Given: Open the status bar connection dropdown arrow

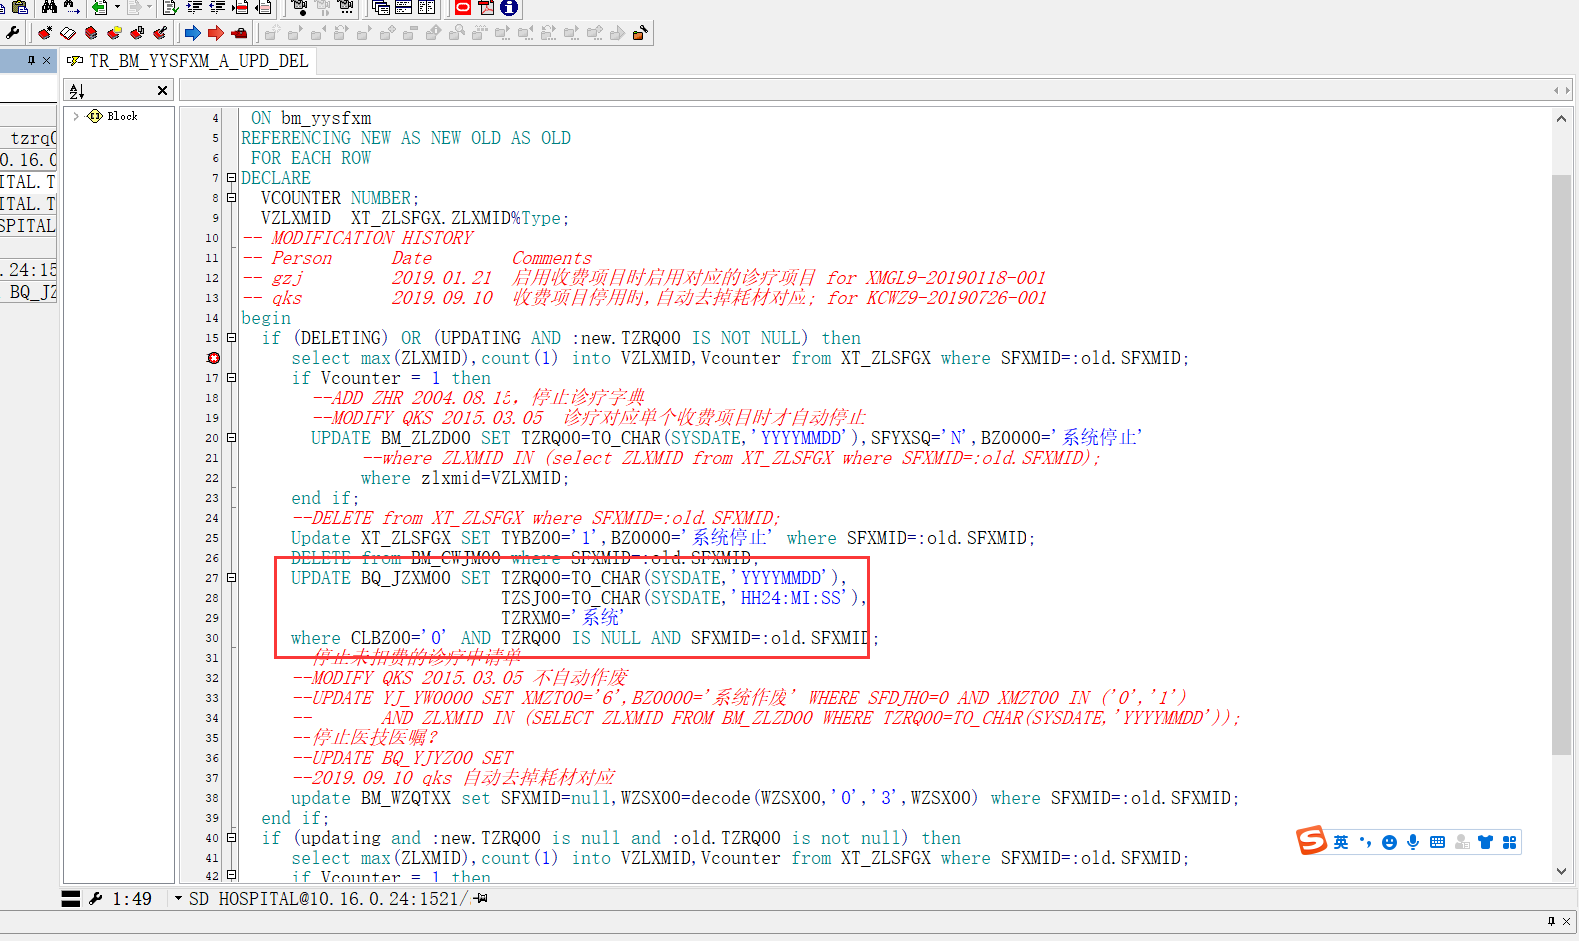Looking at the screenshot, I should tap(178, 898).
